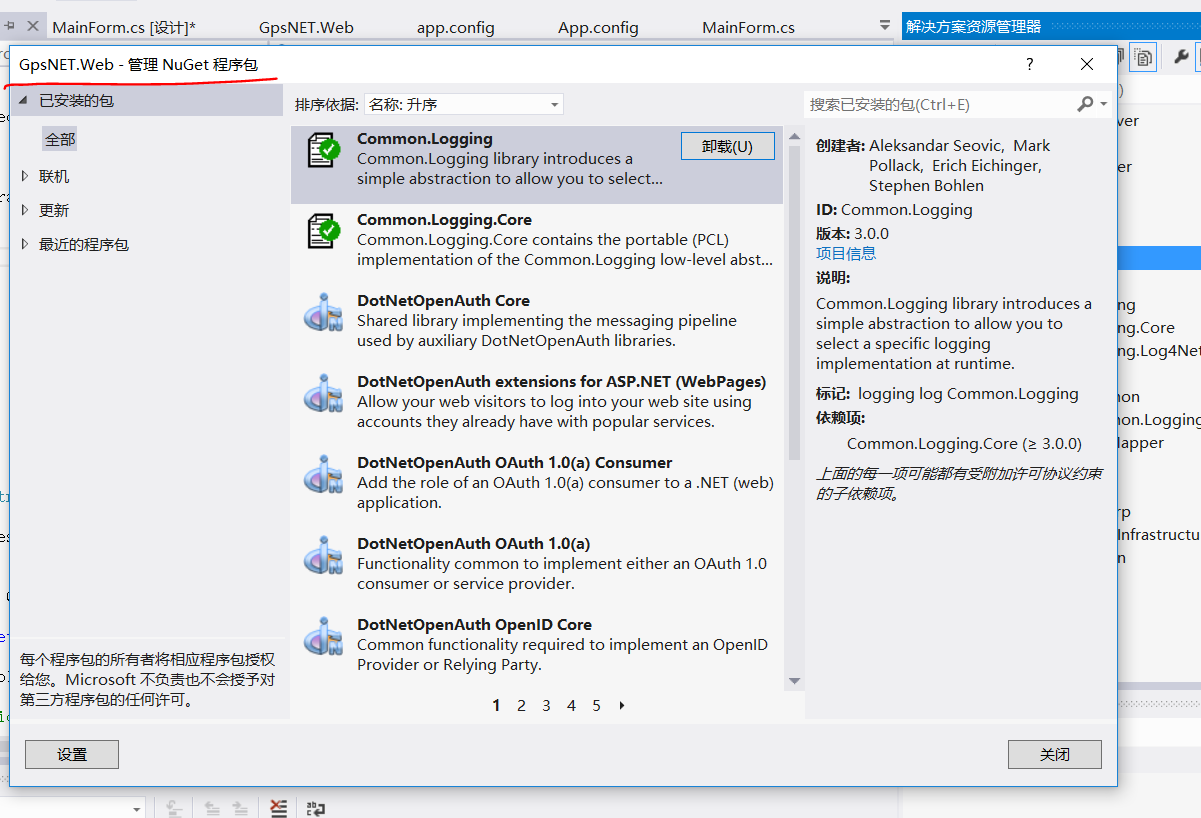Focus the search installed packages field
This screenshot has width=1201, height=818.
939,104
